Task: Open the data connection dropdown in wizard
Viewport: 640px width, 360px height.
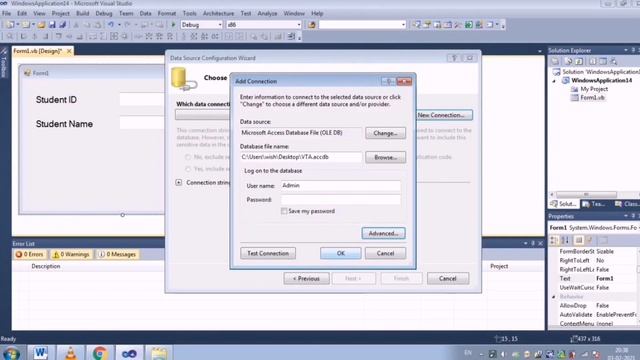Action: pyautogui.click(x=203, y=115)
